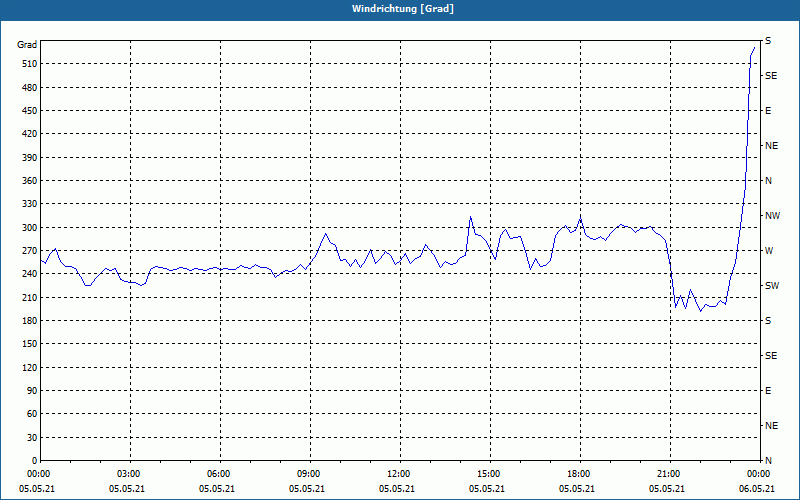
Task: Pick the 210 axis label
Action: tap(29, 297)
